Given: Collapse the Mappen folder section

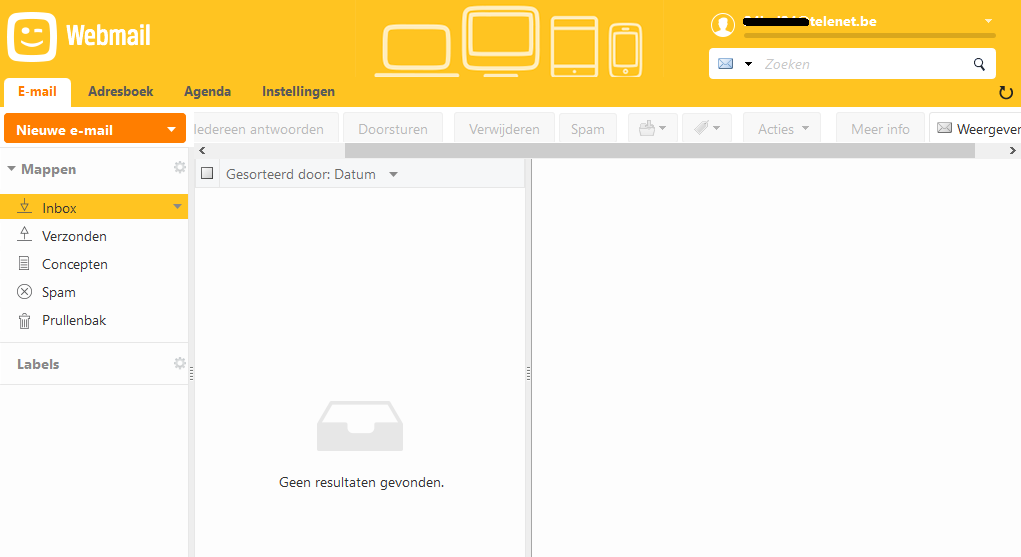Looking at the screenshot, I should tap(11, 169).
